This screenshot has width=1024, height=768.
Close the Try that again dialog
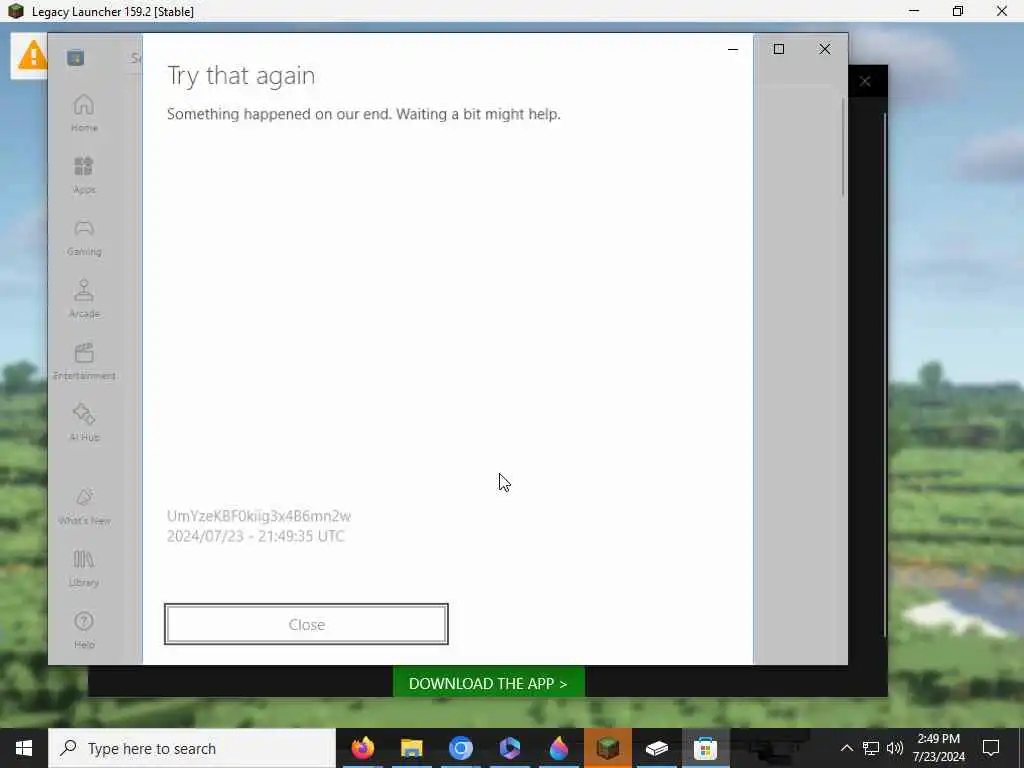click(306, 624)
